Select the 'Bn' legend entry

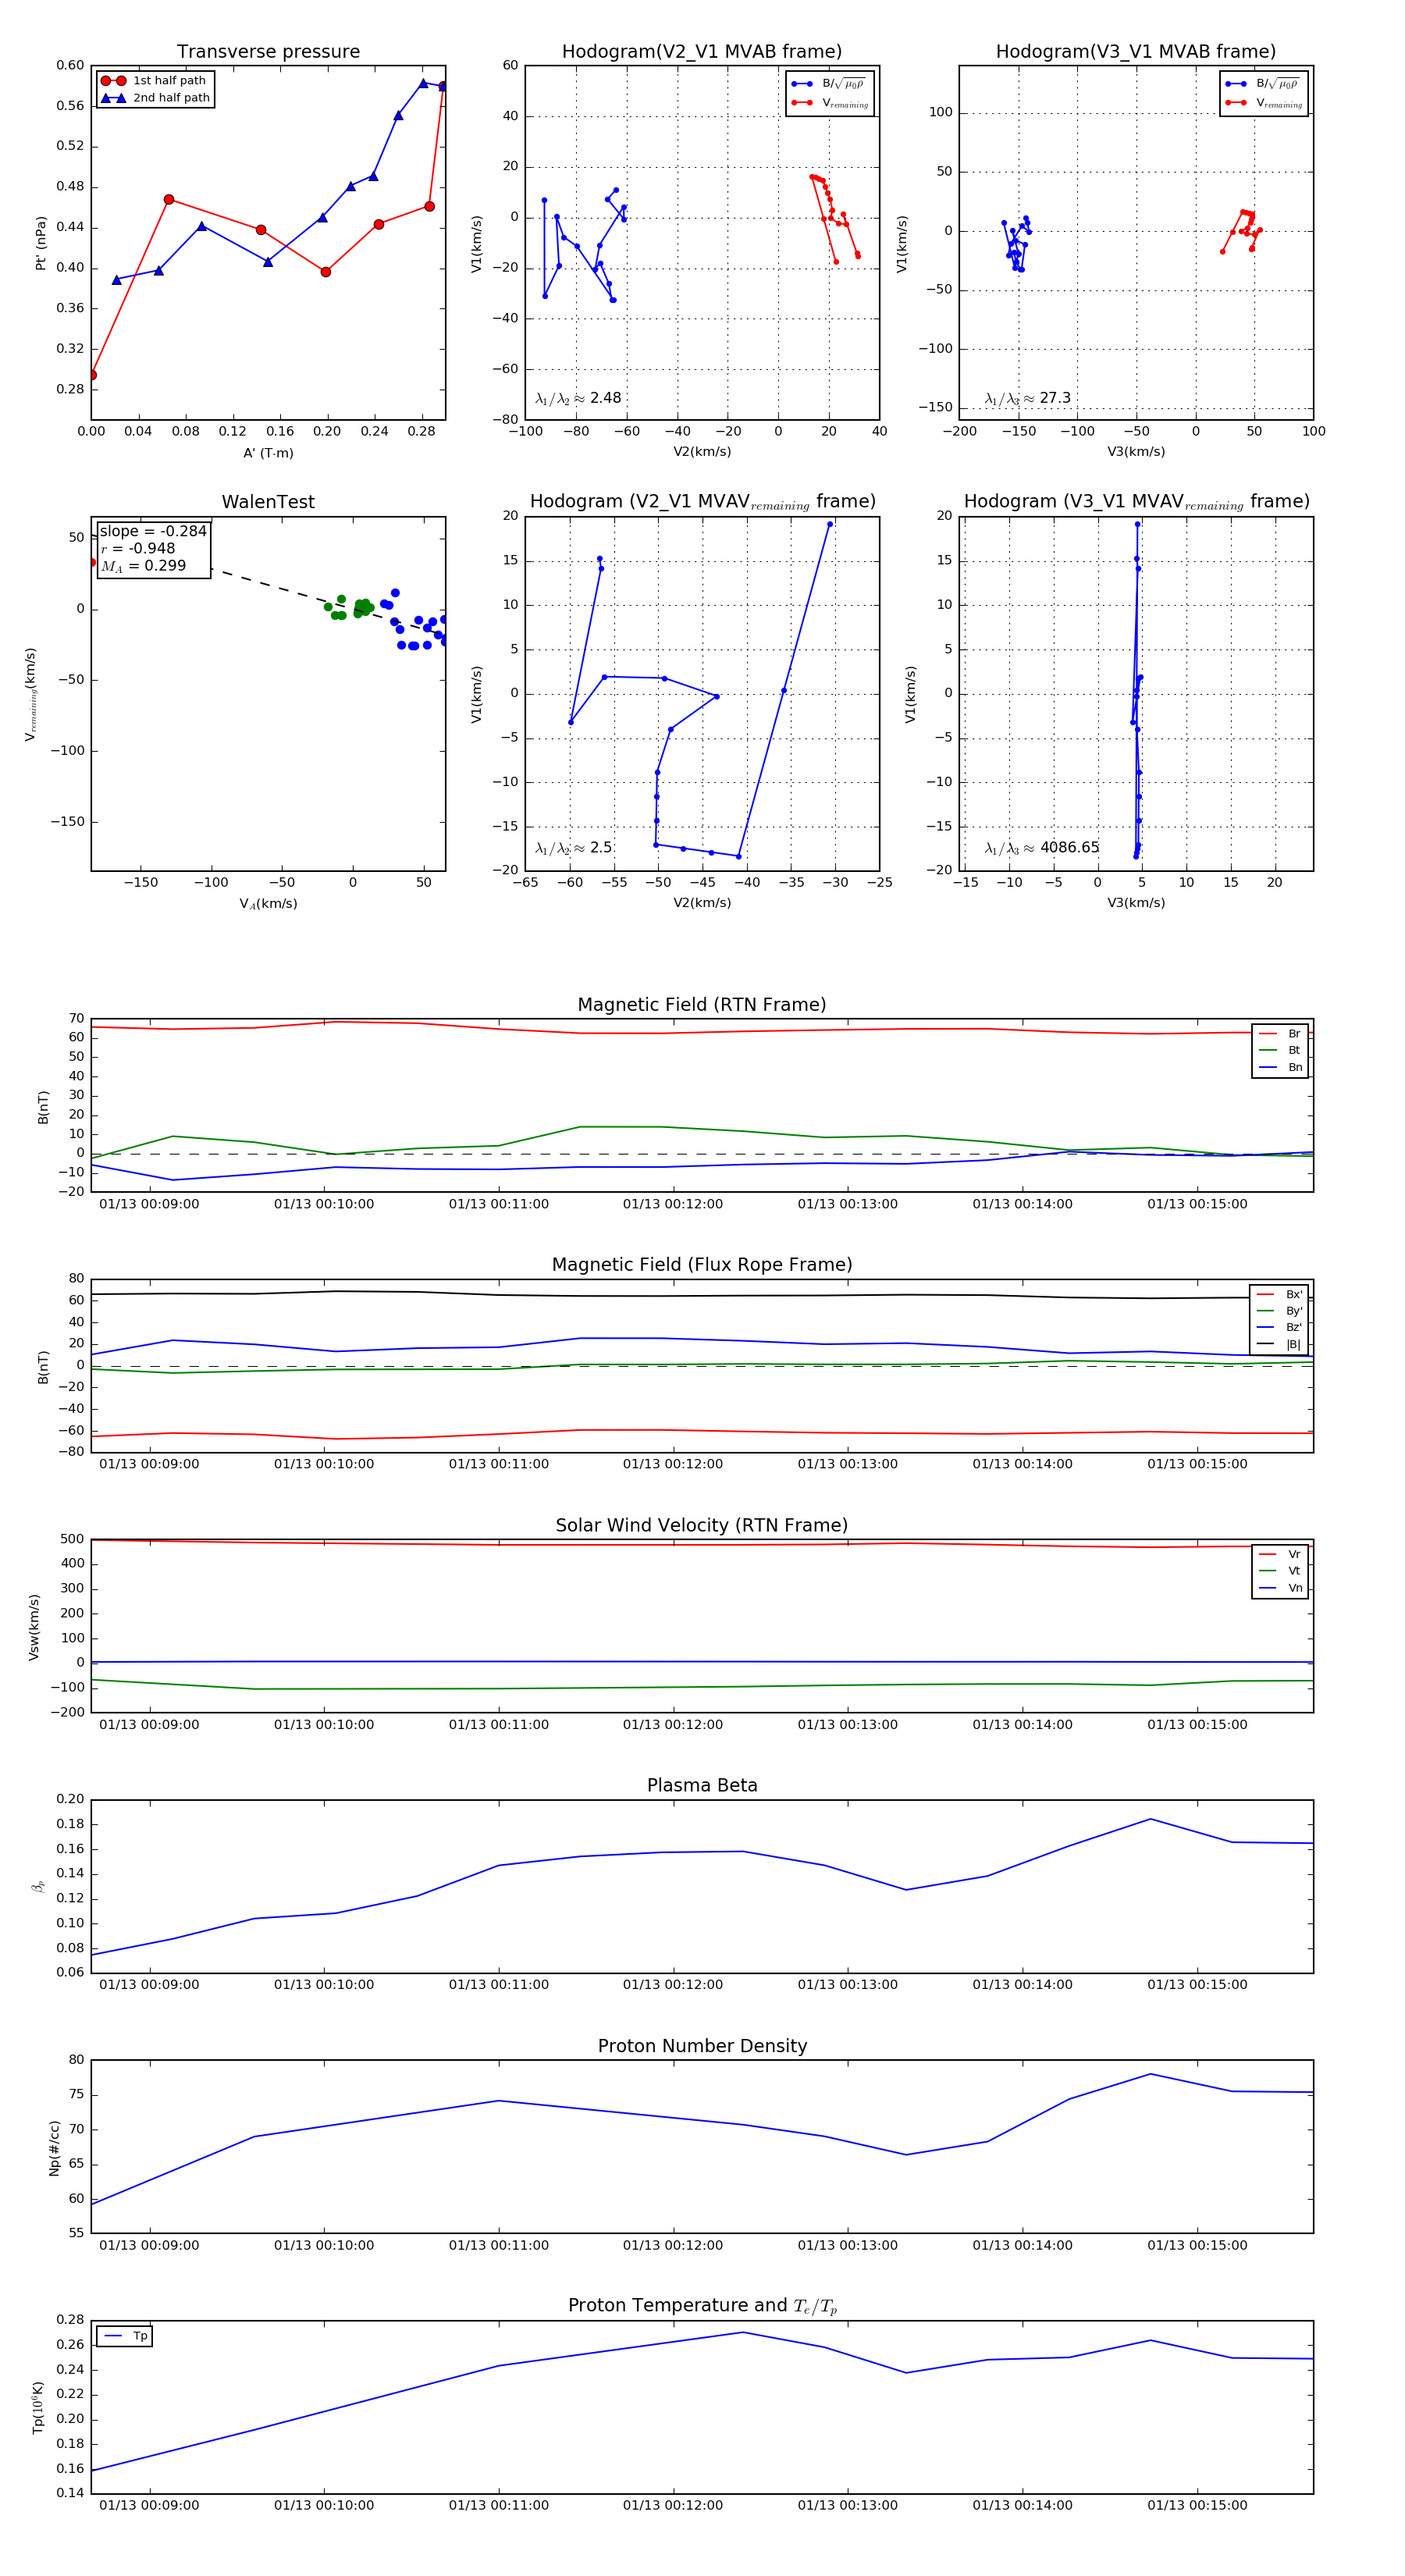[x=1280, y=1067]
